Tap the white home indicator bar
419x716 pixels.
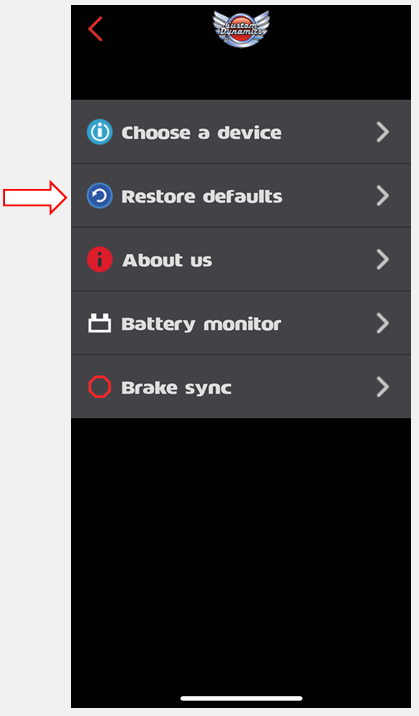click(241, 698)
